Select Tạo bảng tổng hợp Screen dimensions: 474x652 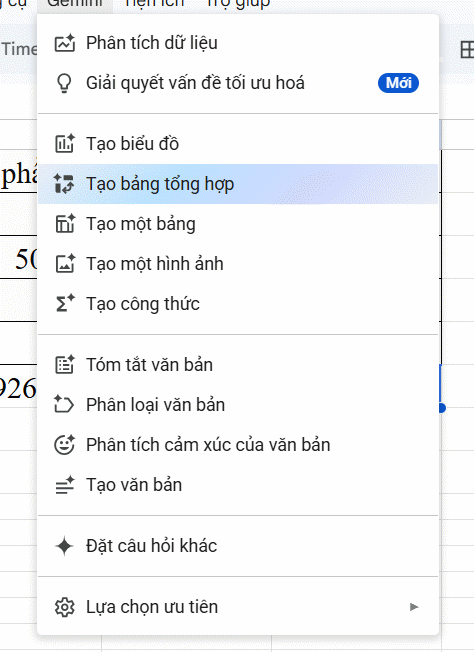(x=238, y=184)
